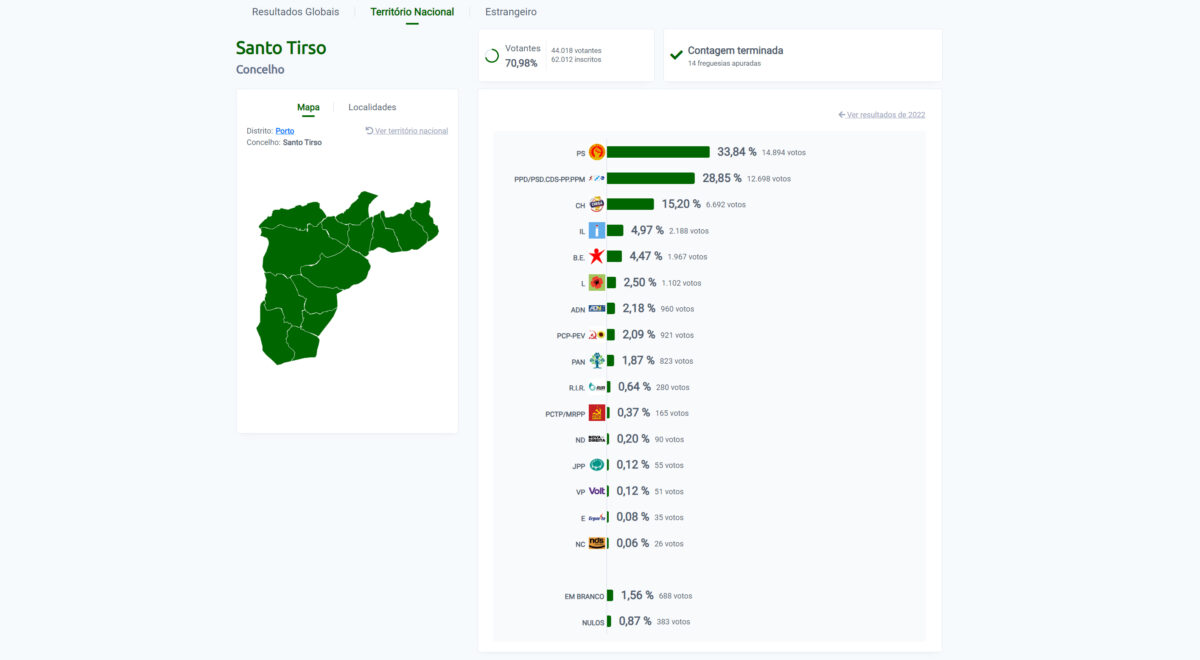Click the PPD/PSD.CDS-PP.PPM coalition logo
The height and width of the screenshot is (660, 1200).
(597, 178)
